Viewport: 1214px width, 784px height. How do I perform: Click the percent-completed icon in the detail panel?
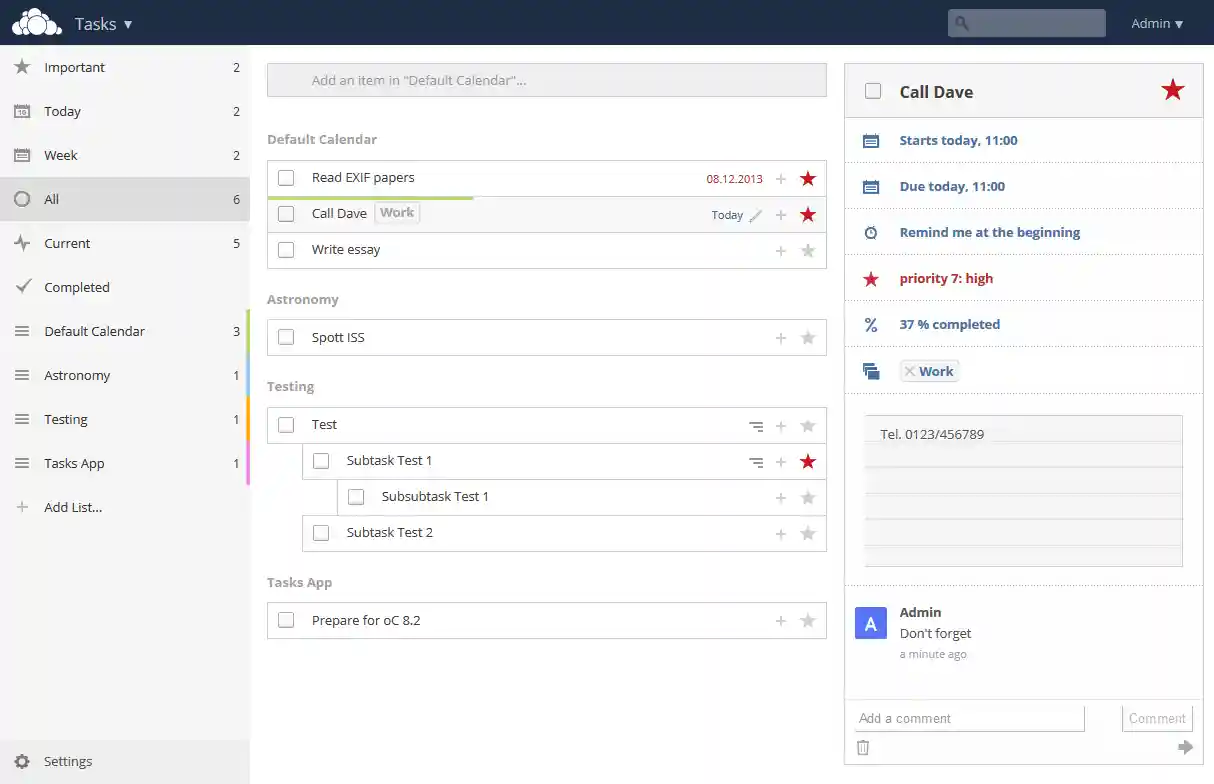coord(870,324)
